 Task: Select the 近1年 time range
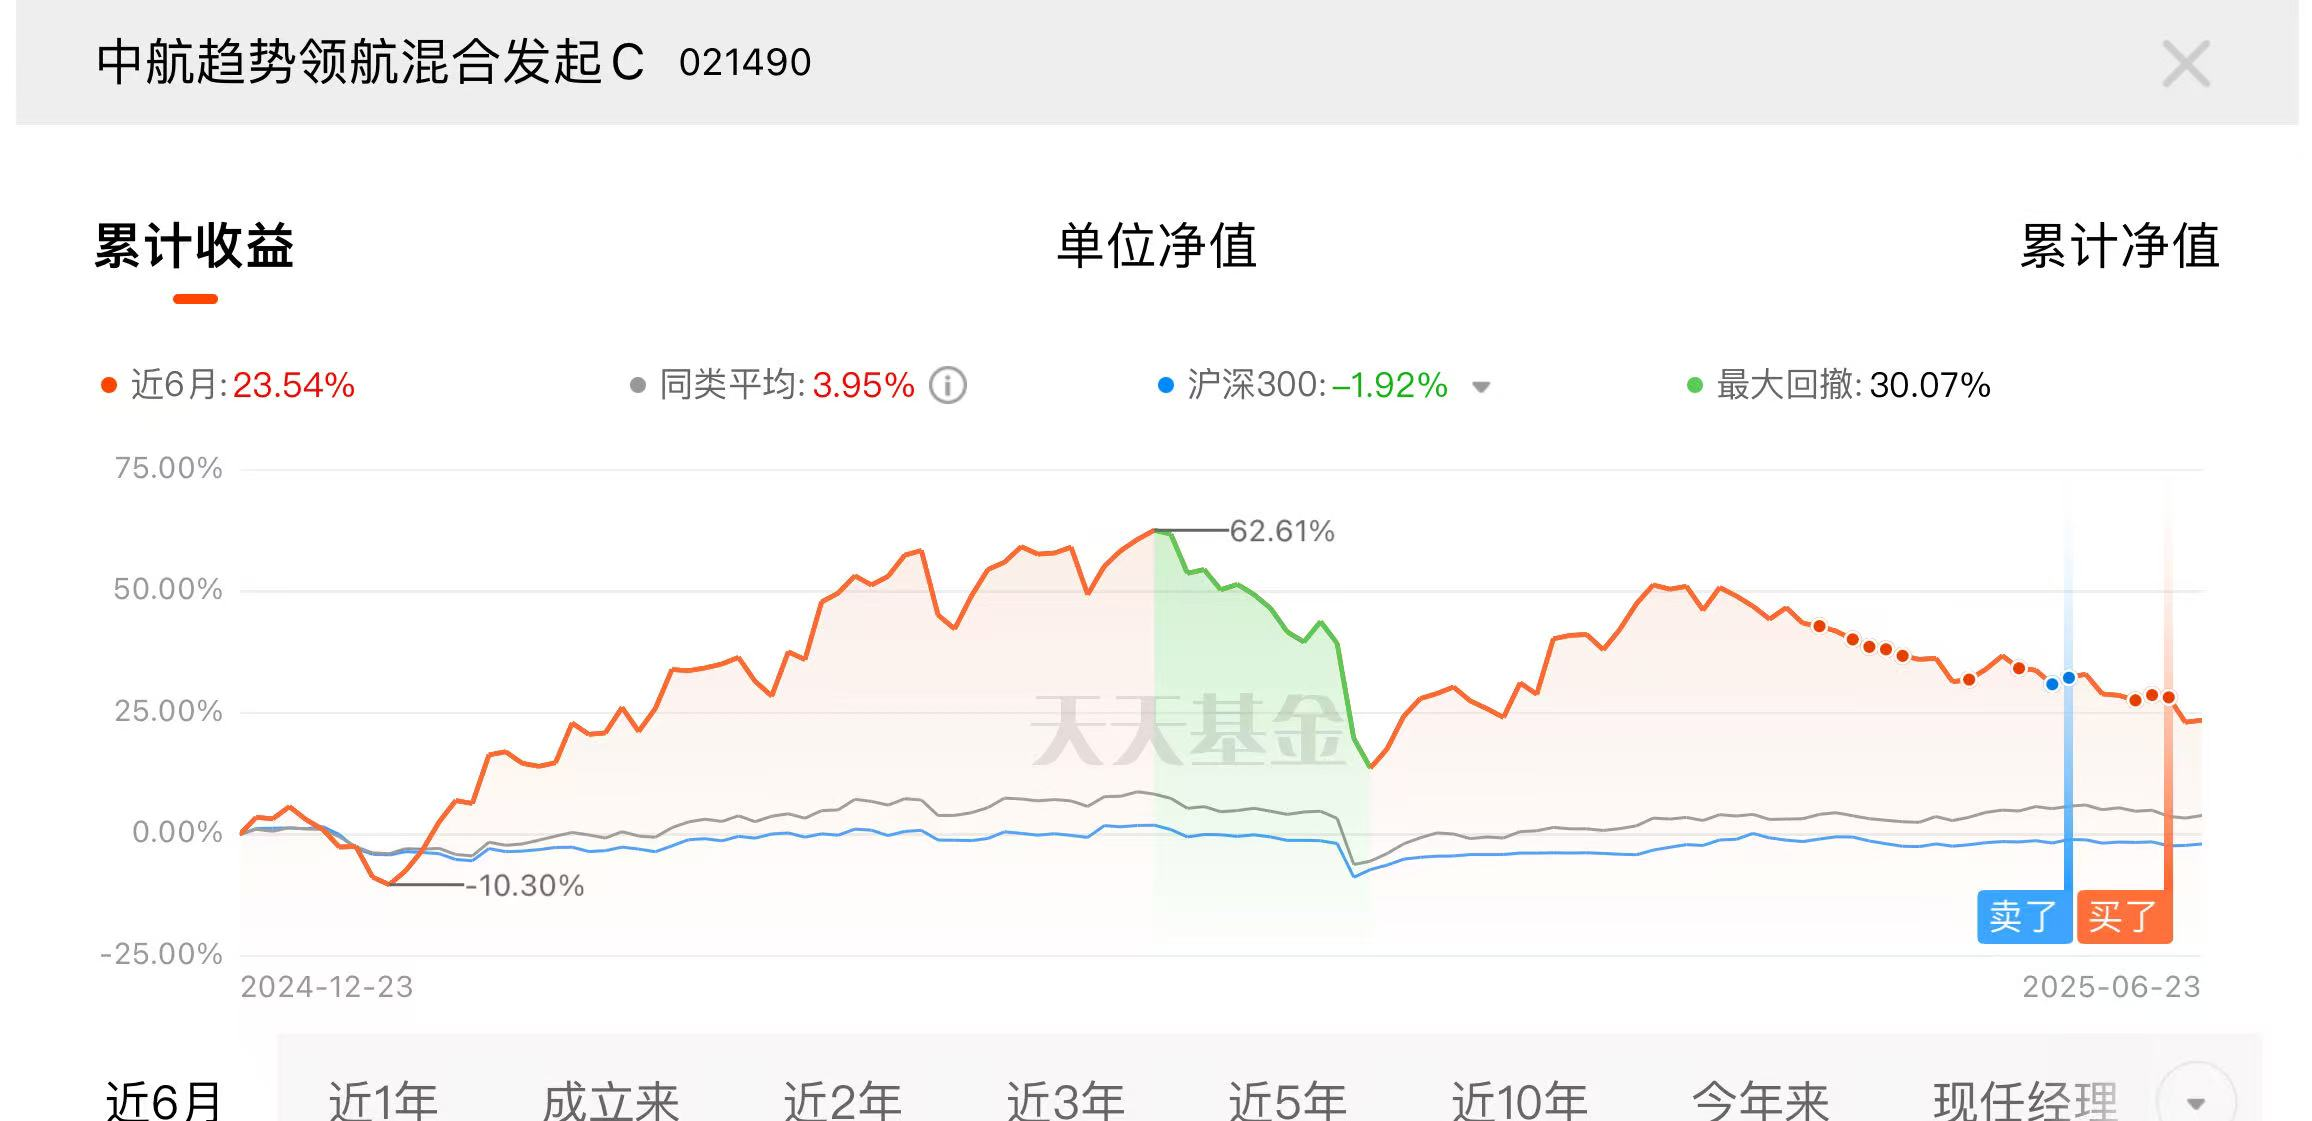[x=383, y=1100]
